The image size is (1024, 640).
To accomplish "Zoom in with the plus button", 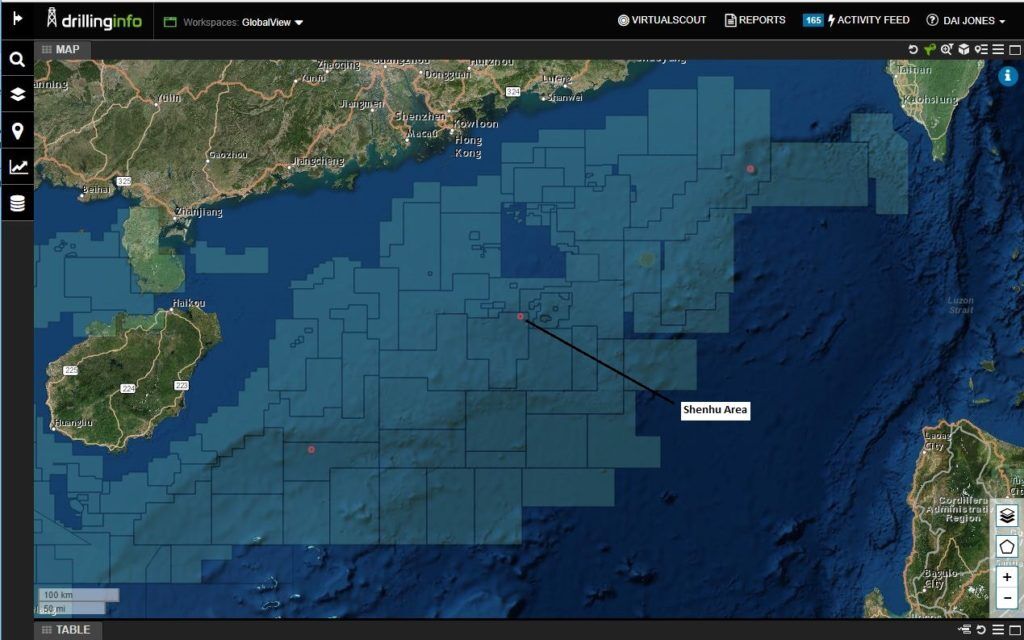I will (1006, 577).
